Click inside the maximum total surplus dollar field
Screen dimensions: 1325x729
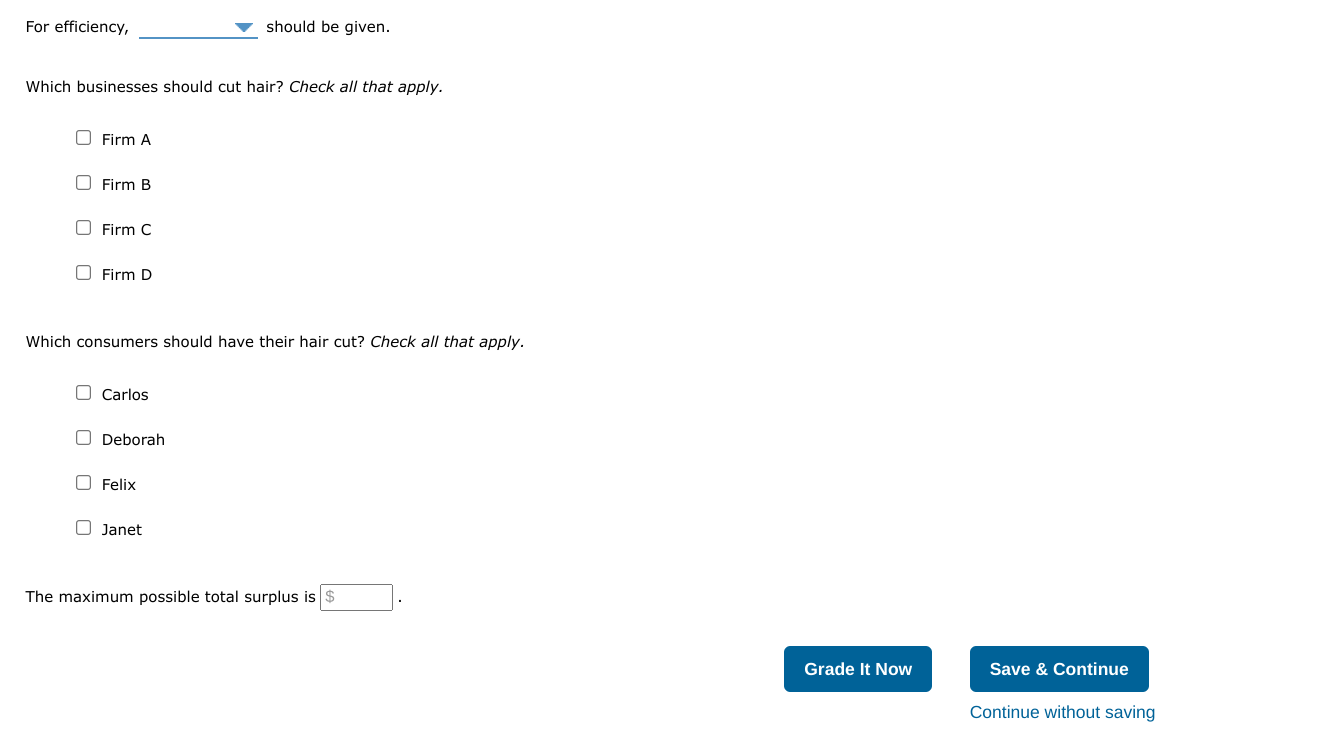tap(356, 597)
